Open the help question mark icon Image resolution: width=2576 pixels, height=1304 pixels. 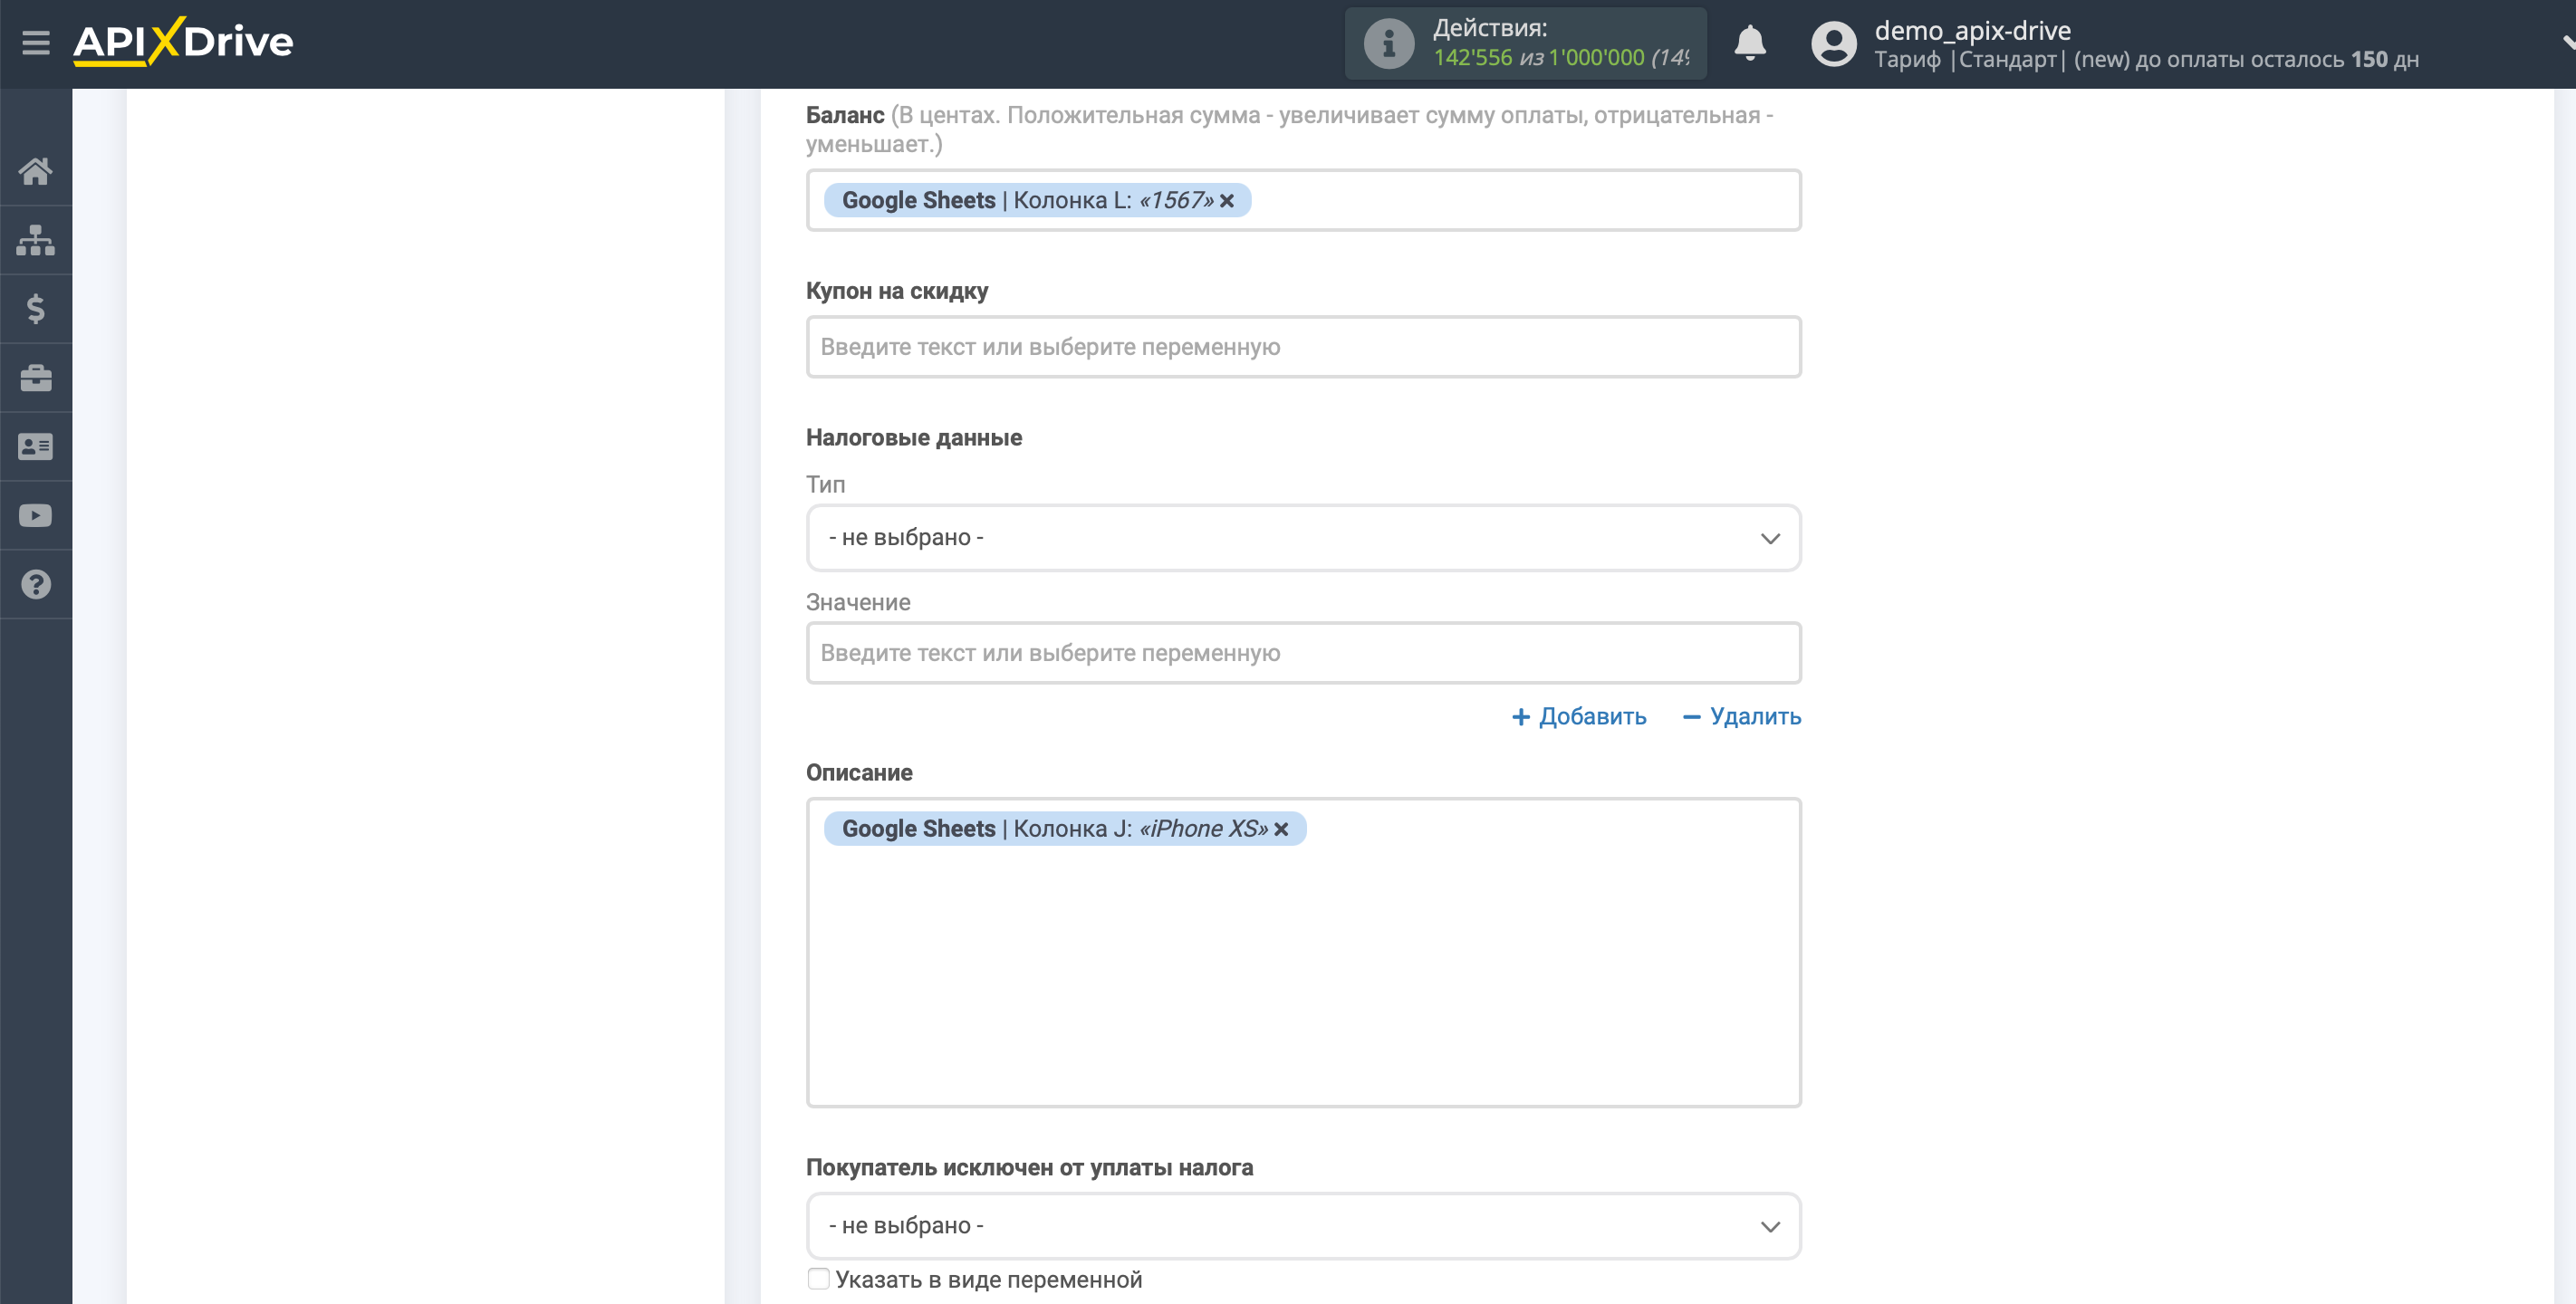(x=36, y=584)
